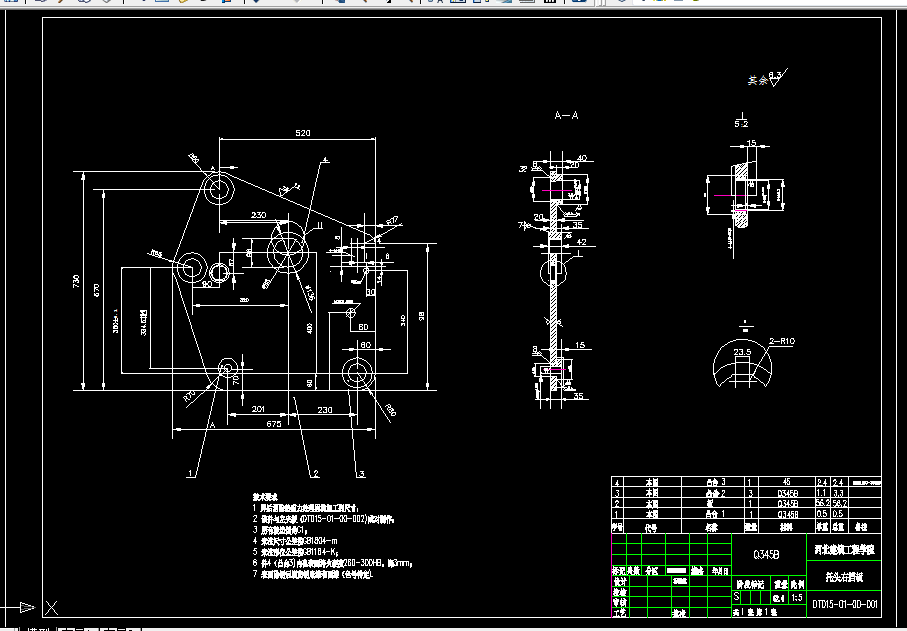
Task: Select the A—A section view title
Action: pos(566,115)
